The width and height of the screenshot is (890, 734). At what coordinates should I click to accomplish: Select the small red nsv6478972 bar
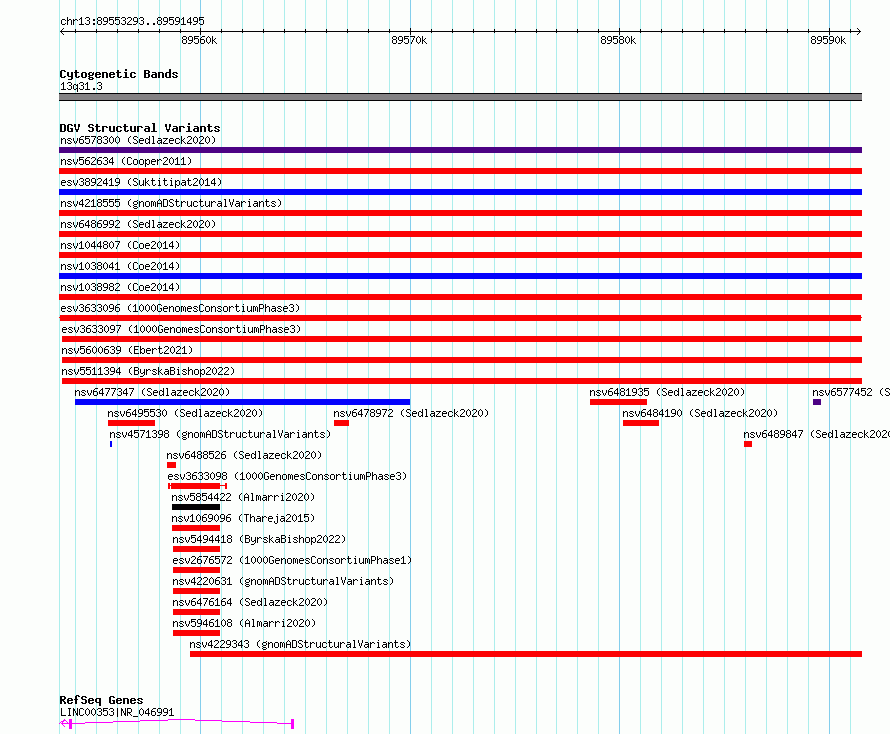click(341, 423)
